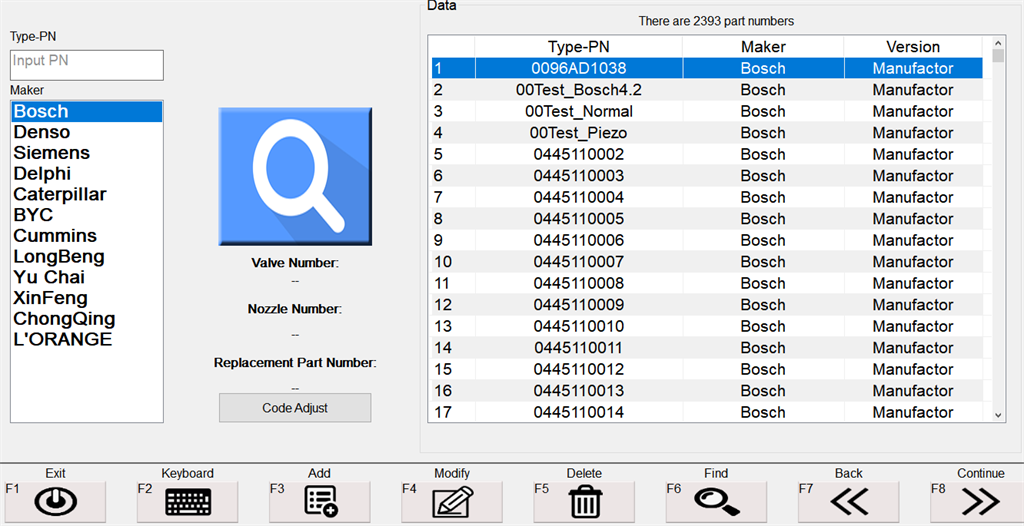Click the Version column header
Screen dimensions: 1024x526
coord(912,47)
